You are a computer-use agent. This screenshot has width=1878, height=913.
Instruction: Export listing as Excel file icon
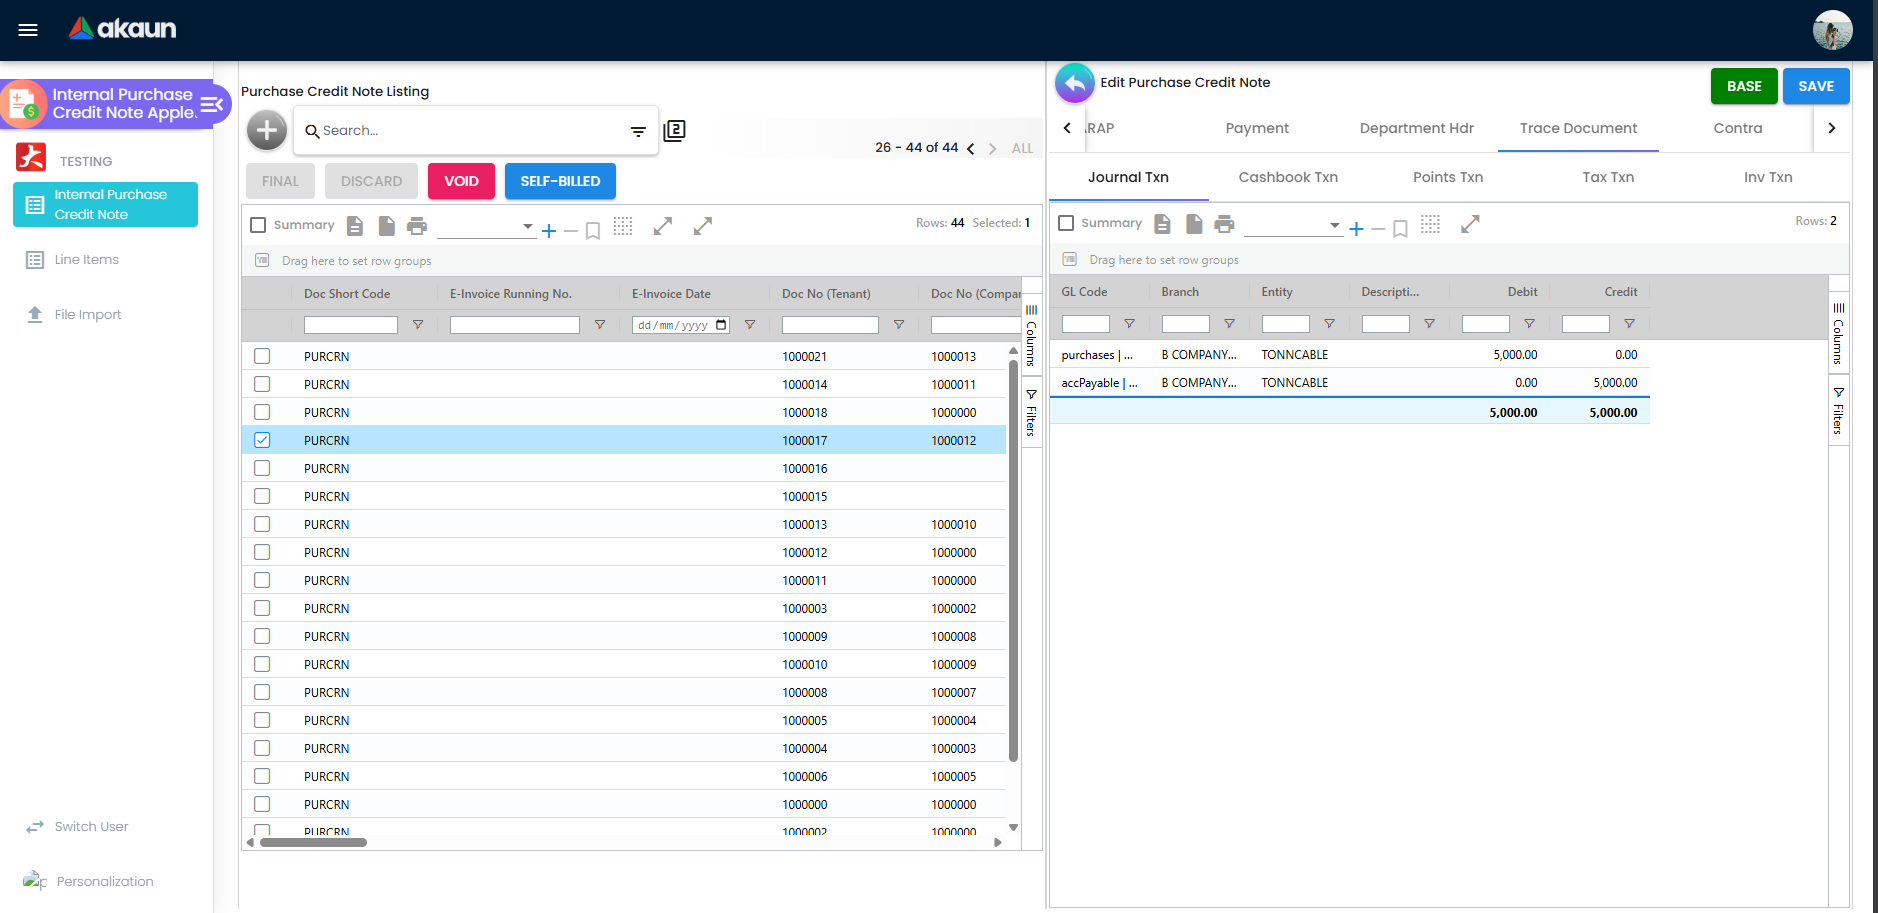click(x=387, y=226)
